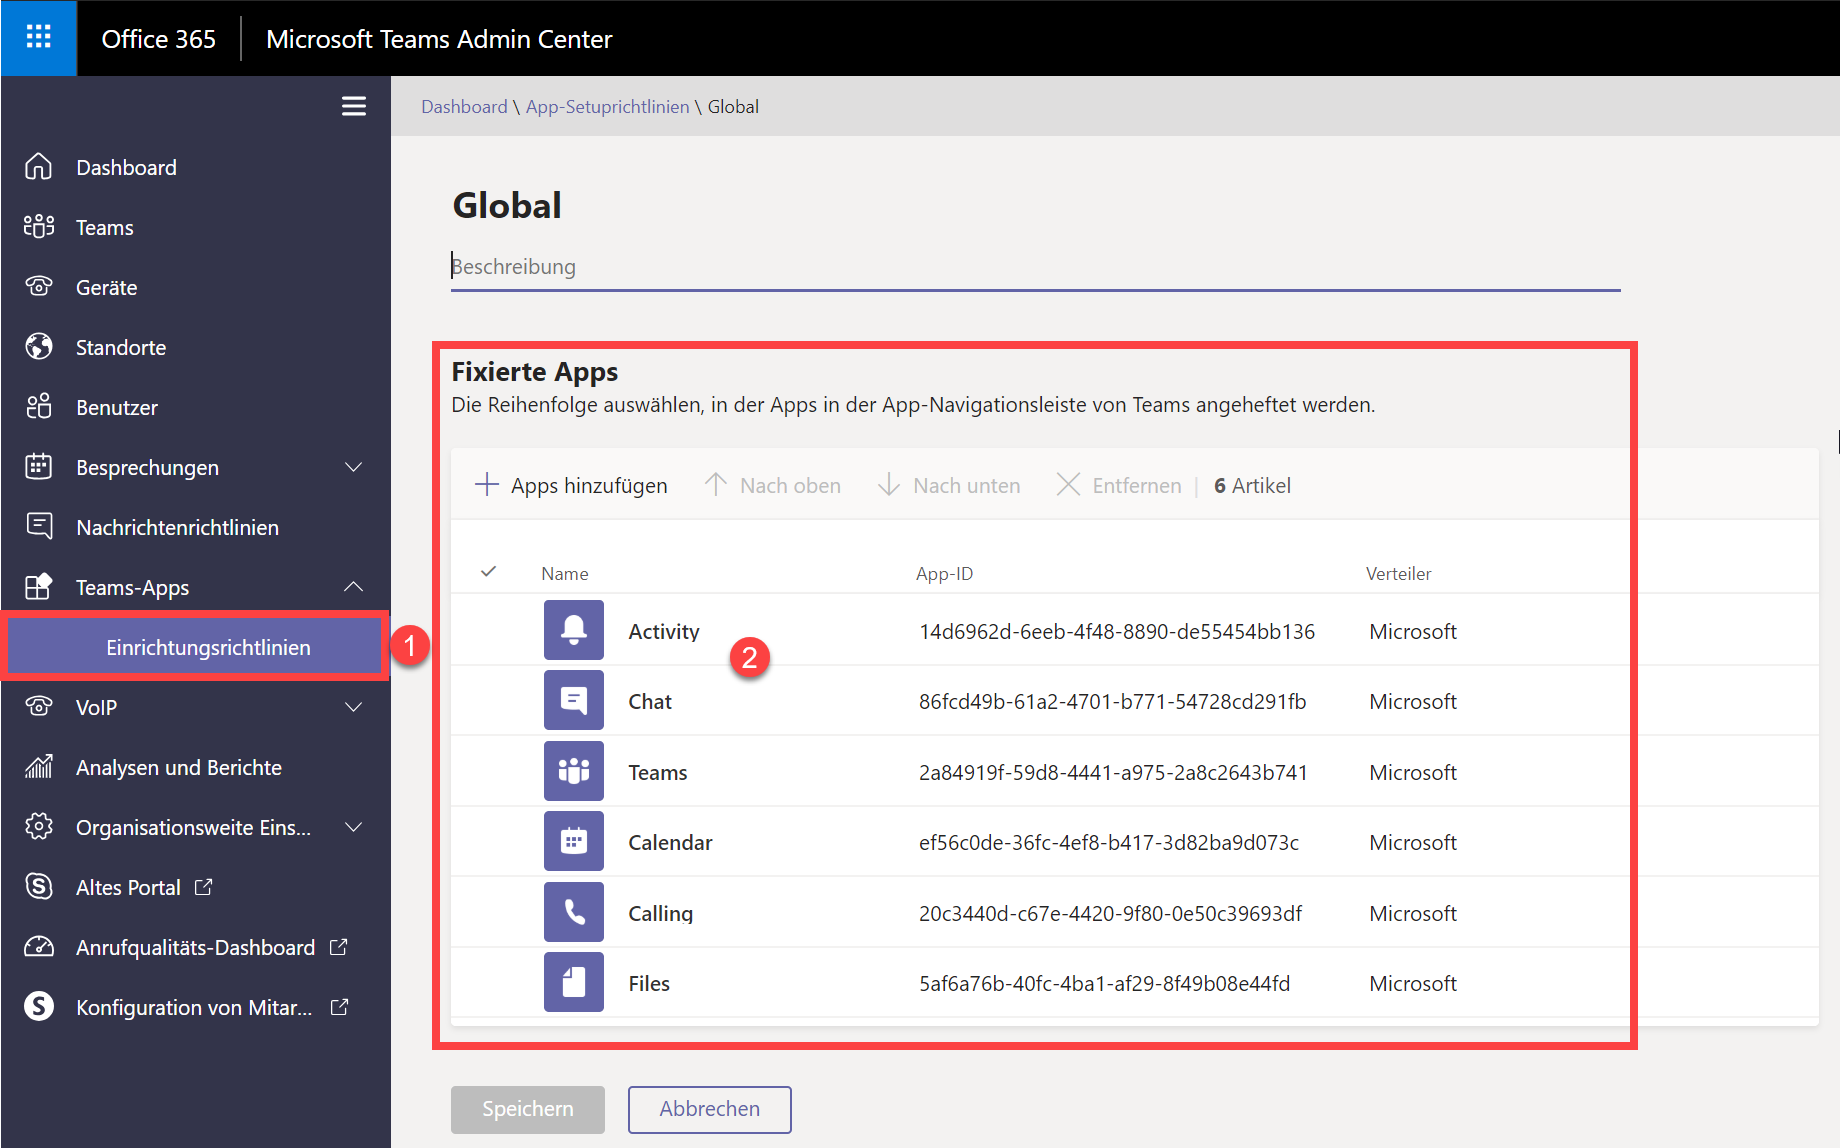
Task: Open the Dashboard sidebar item
Action: tap(196, 167)
